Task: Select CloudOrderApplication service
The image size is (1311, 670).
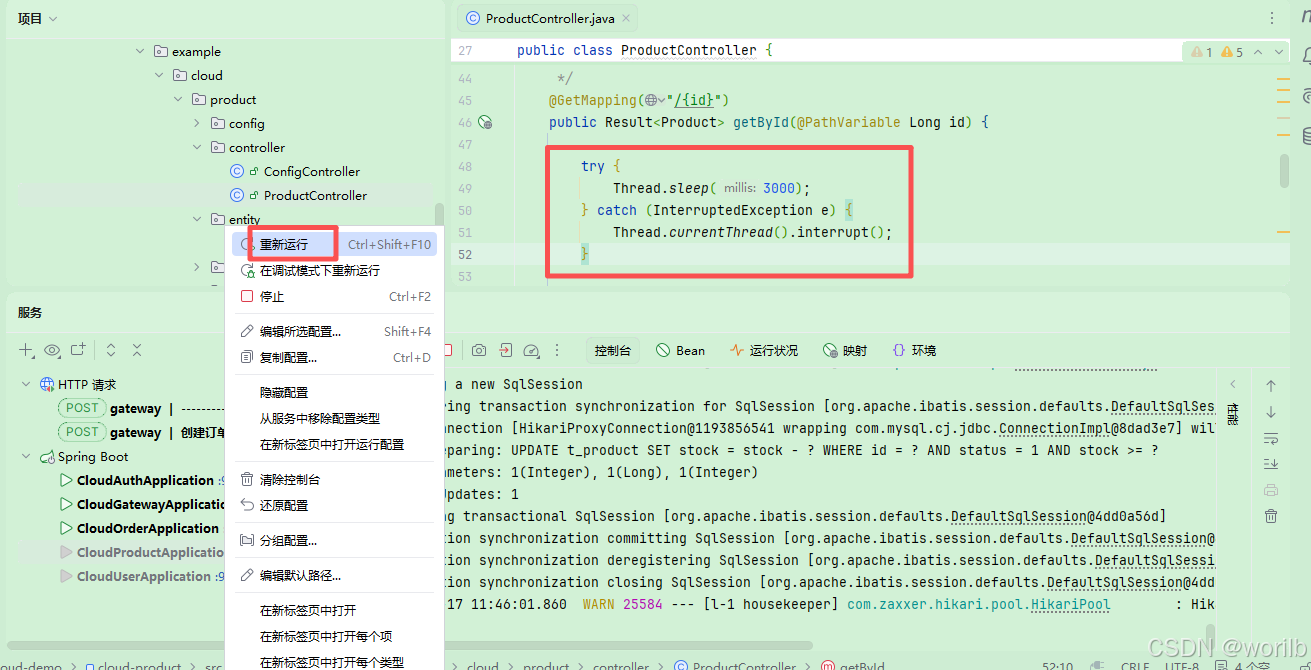Action: 148,528
